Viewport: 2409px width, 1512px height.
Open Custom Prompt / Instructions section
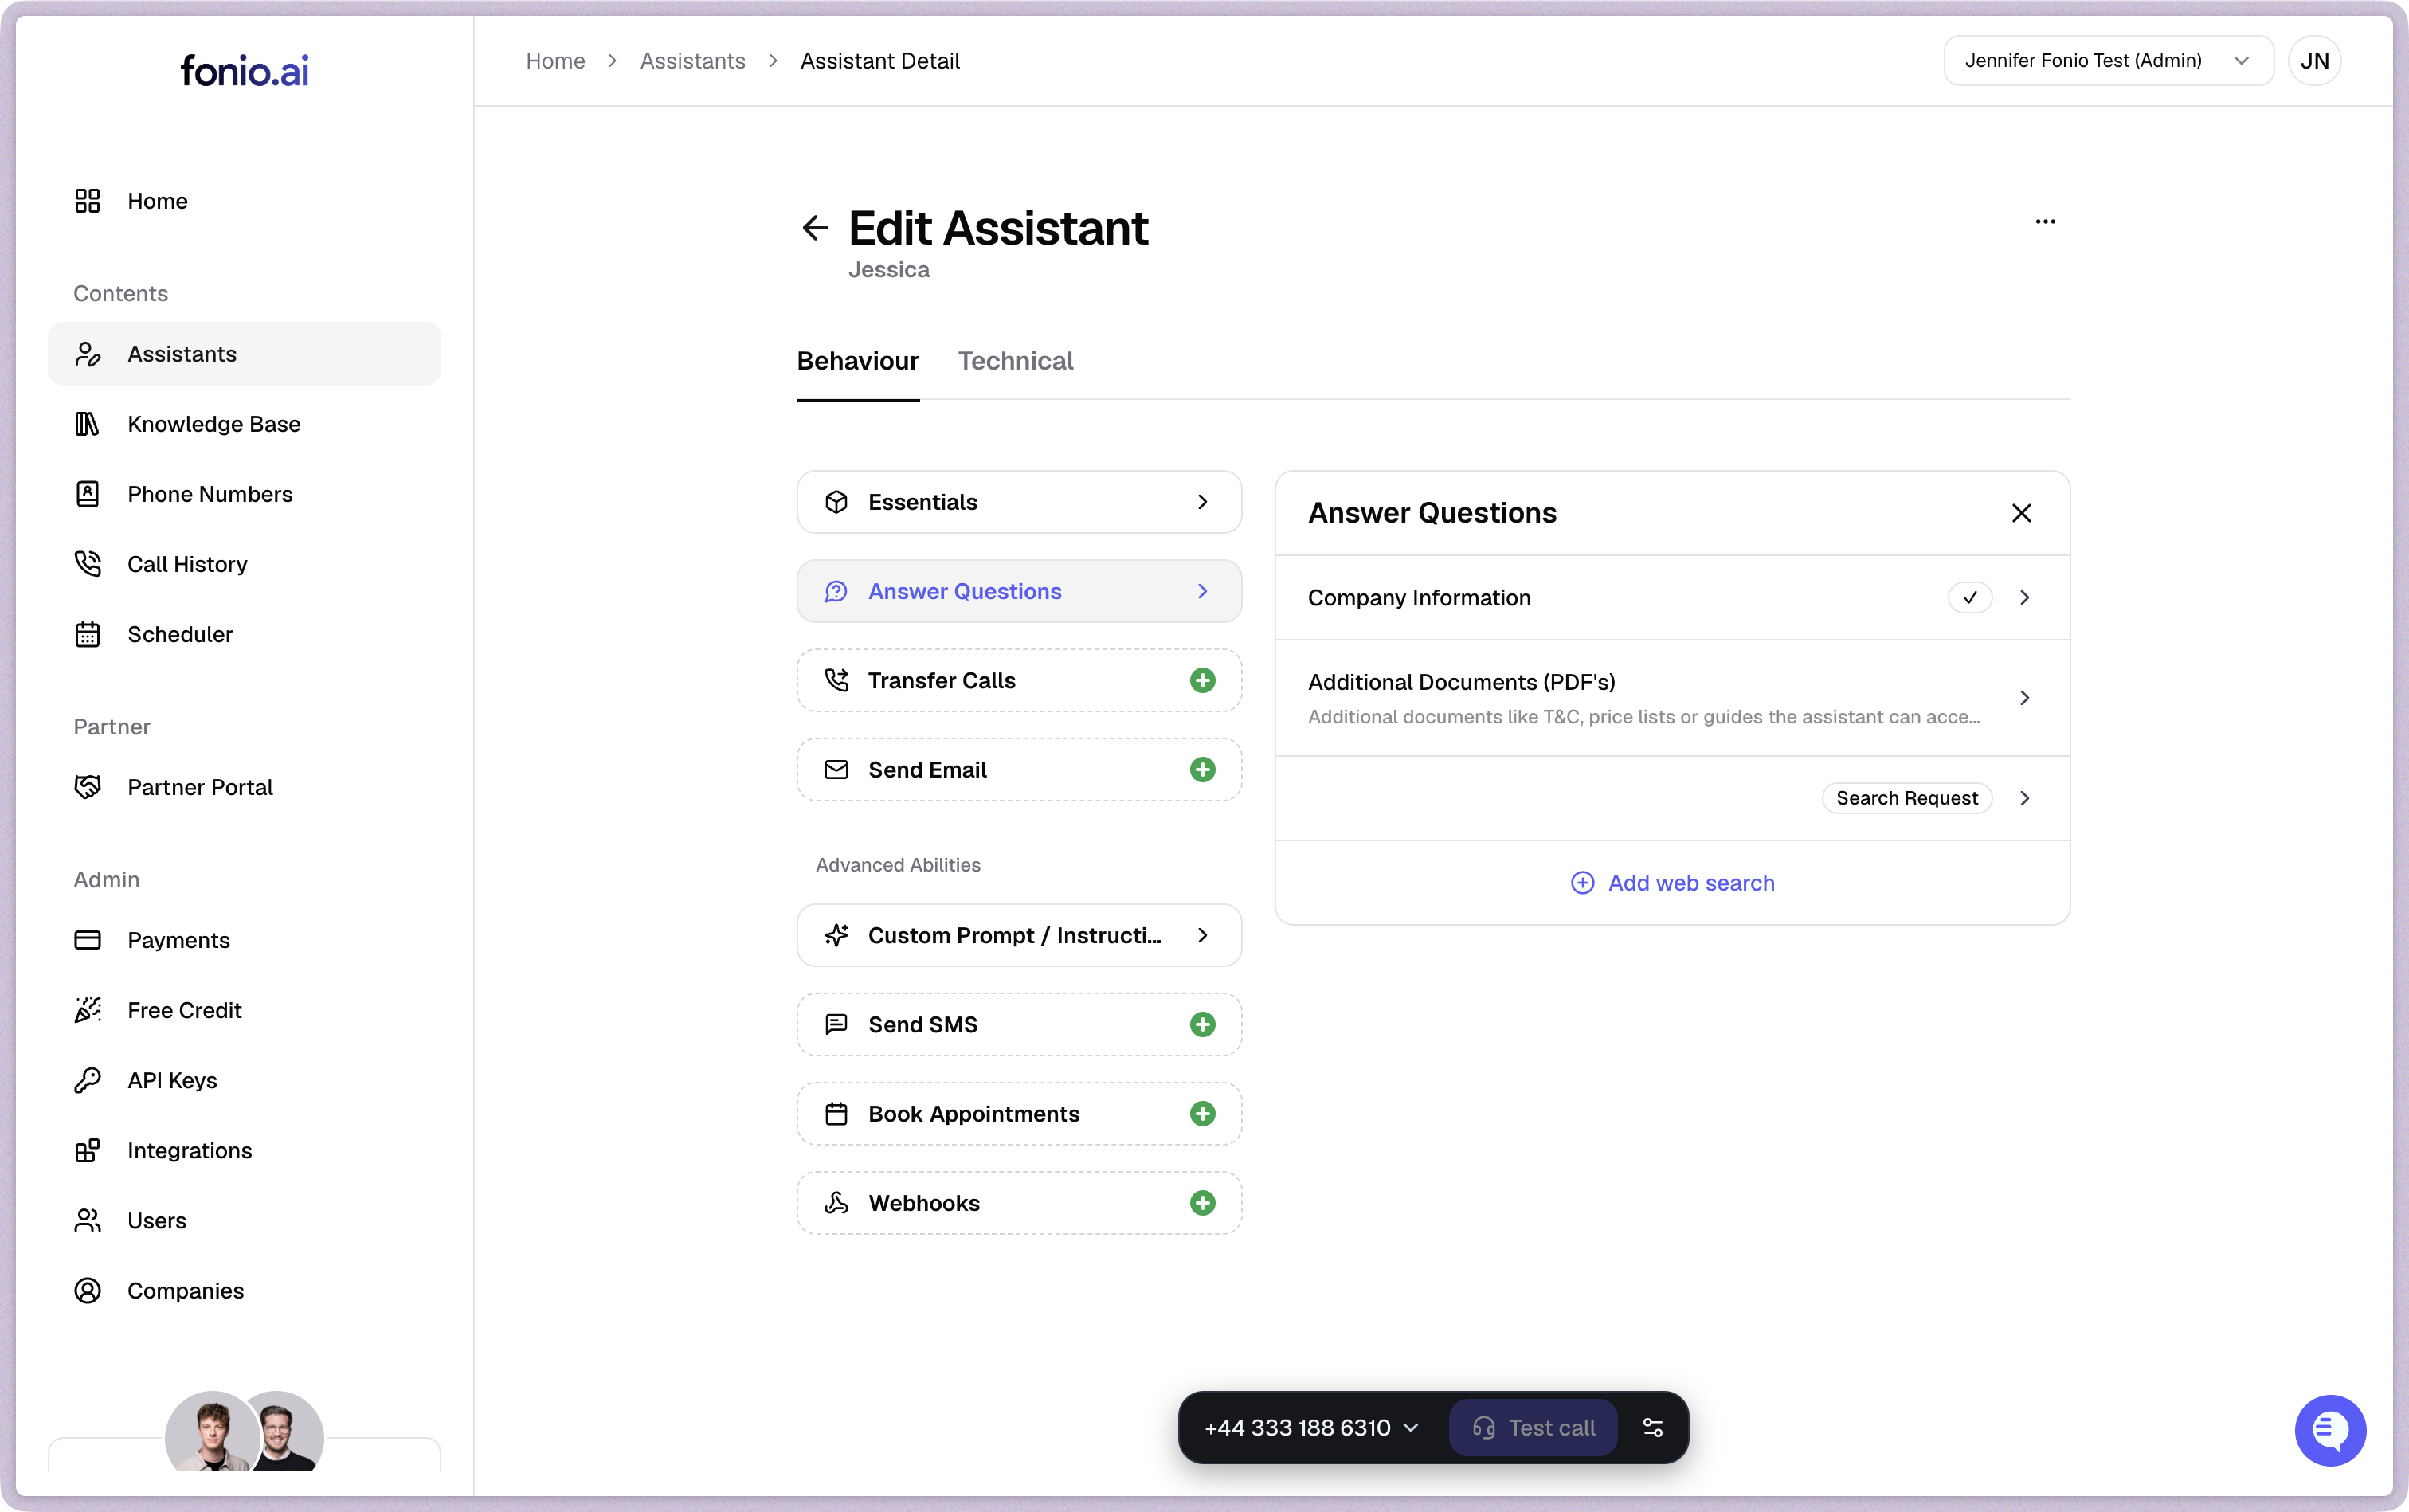point(1018,935)
